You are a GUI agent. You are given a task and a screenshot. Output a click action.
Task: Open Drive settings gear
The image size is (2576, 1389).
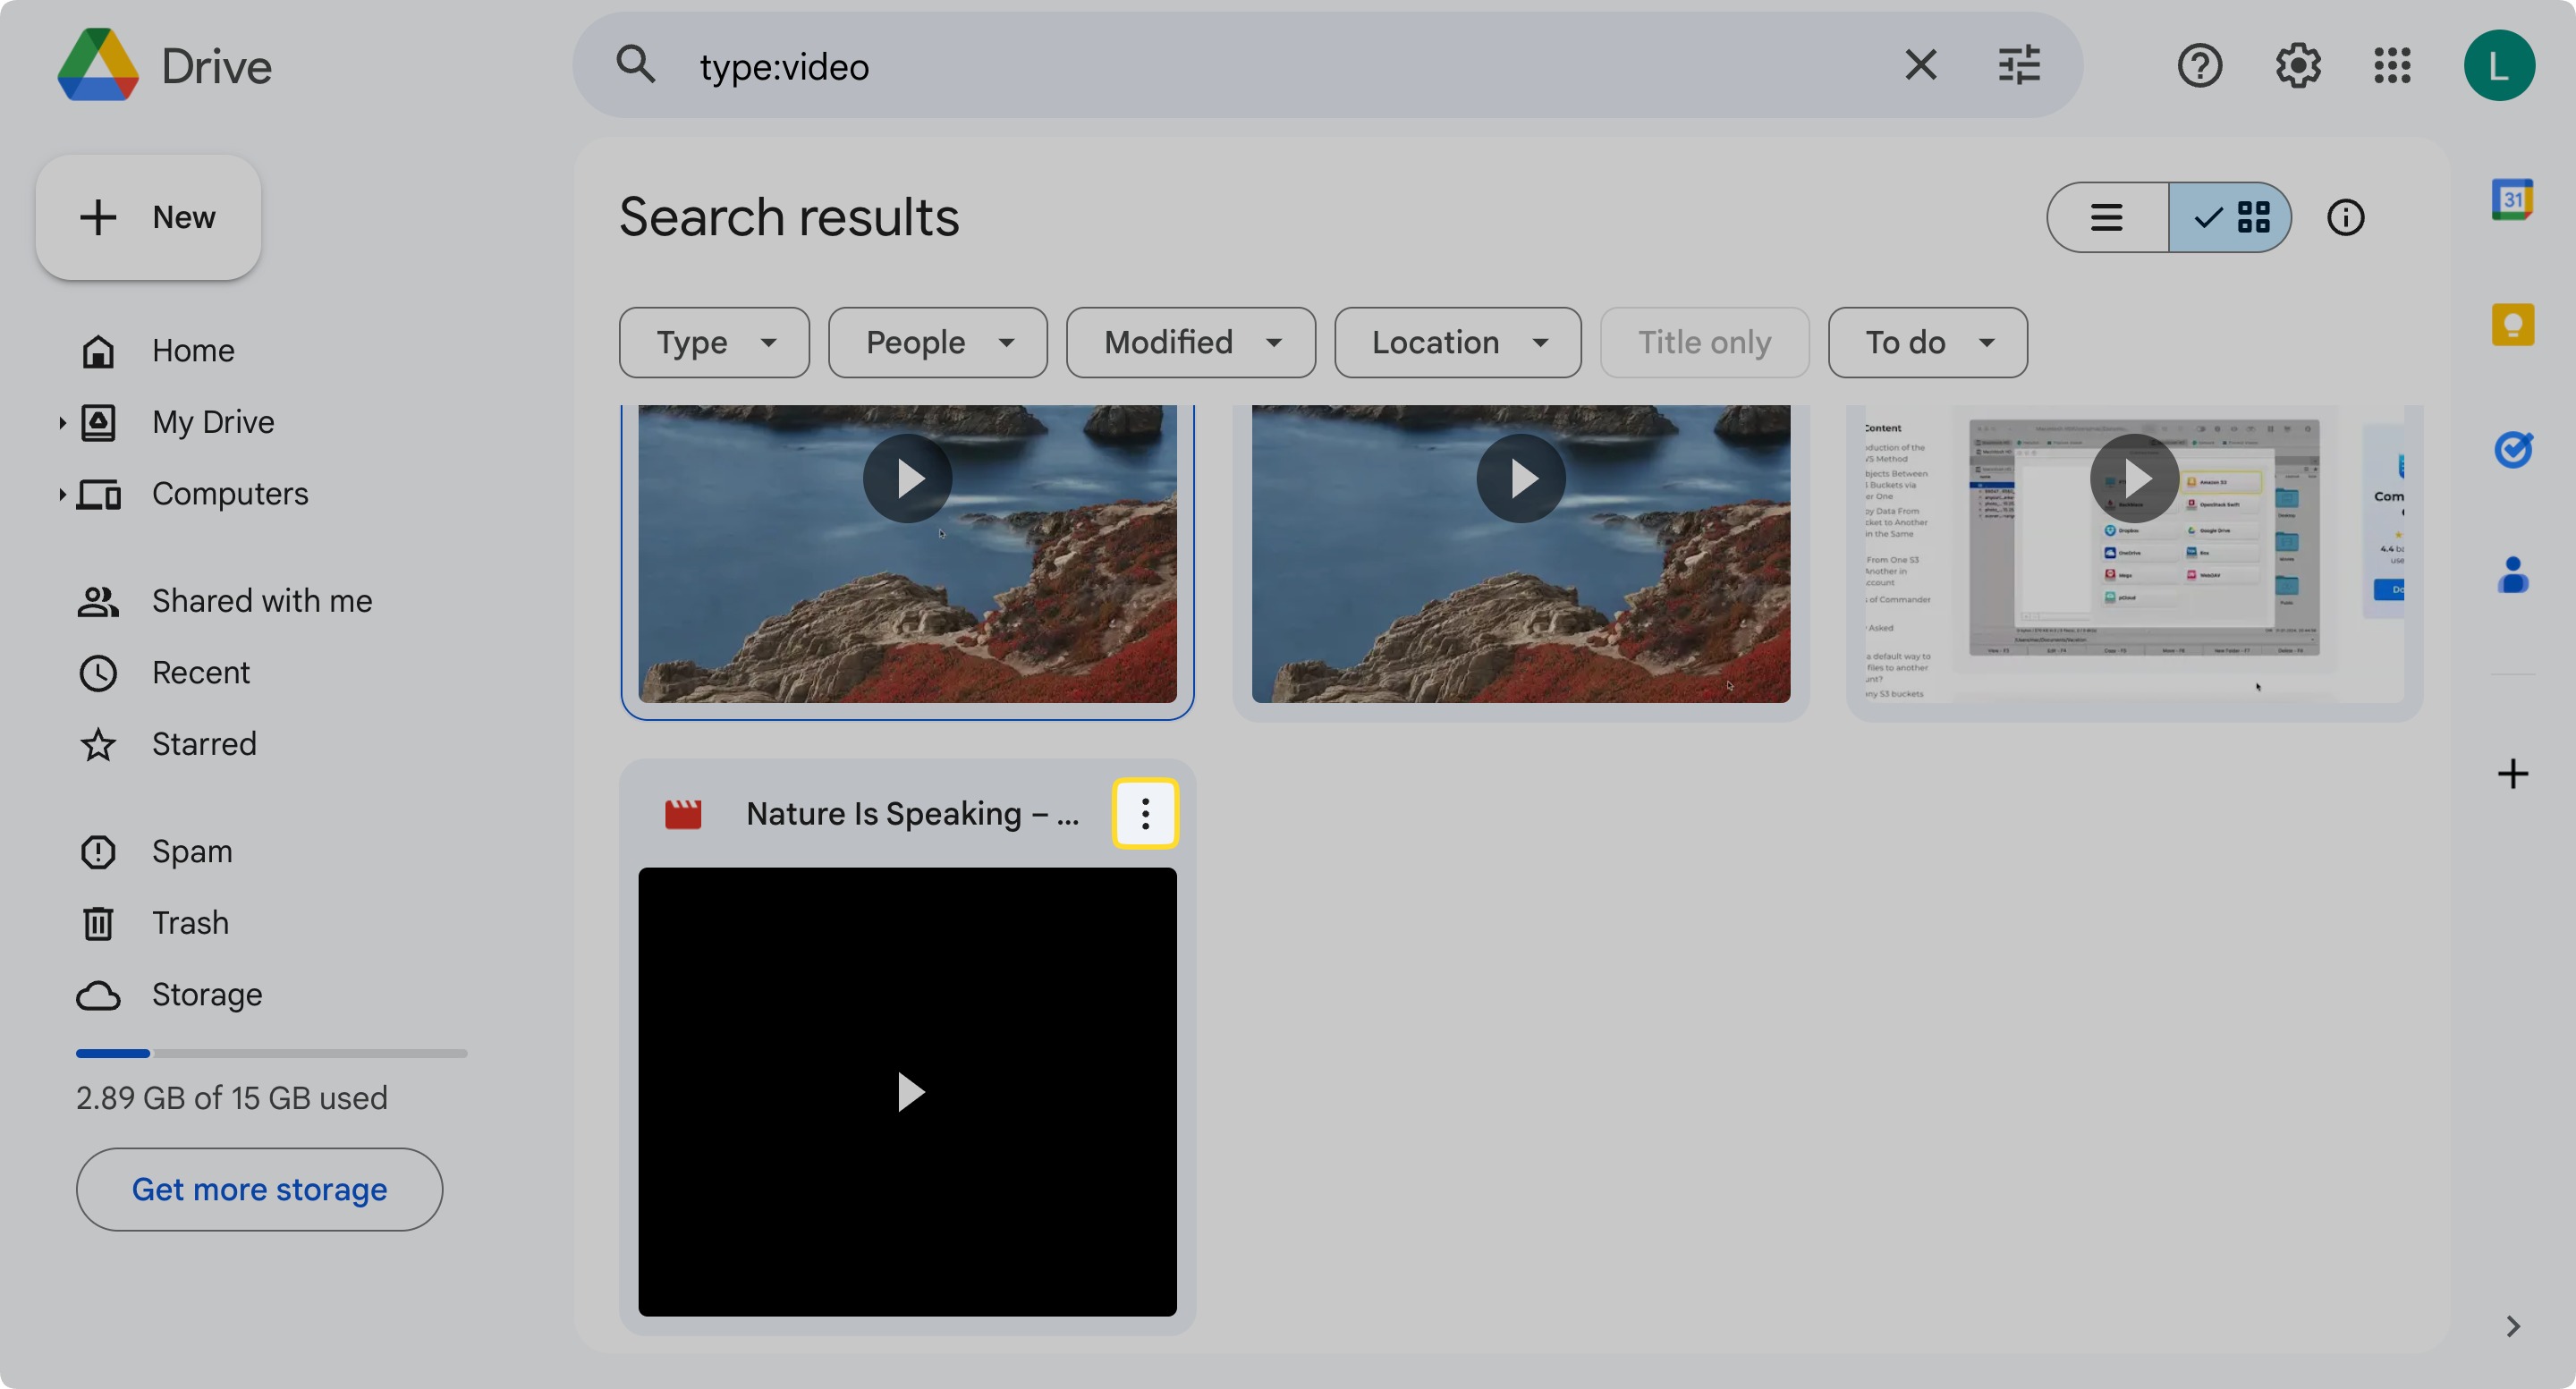coord(2297,65)
